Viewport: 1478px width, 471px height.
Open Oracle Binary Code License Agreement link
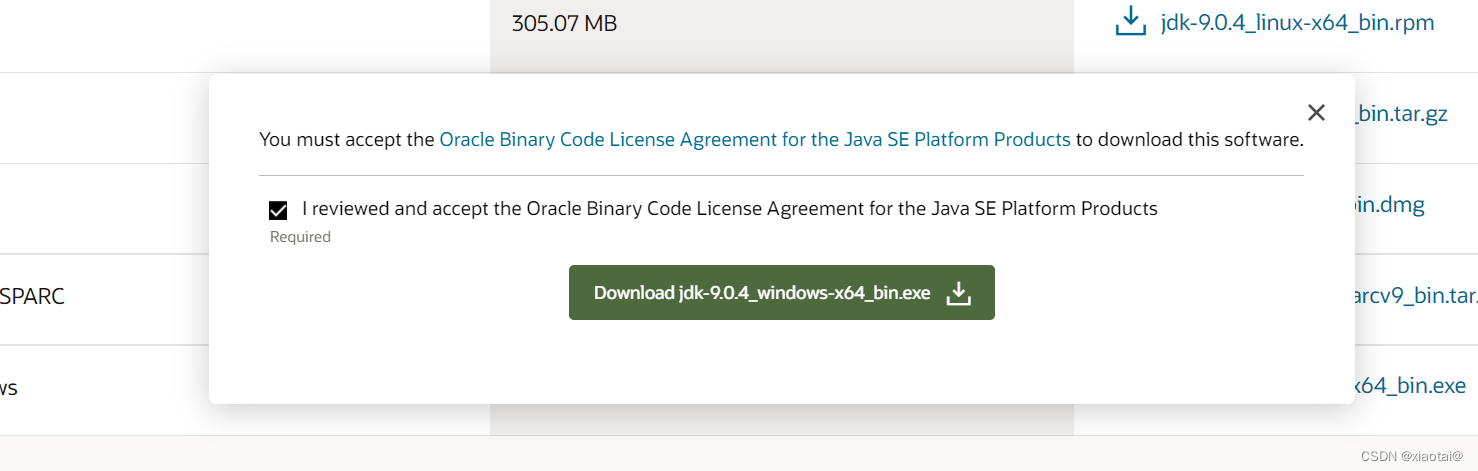pyautogui.click(x=755, y=140)
